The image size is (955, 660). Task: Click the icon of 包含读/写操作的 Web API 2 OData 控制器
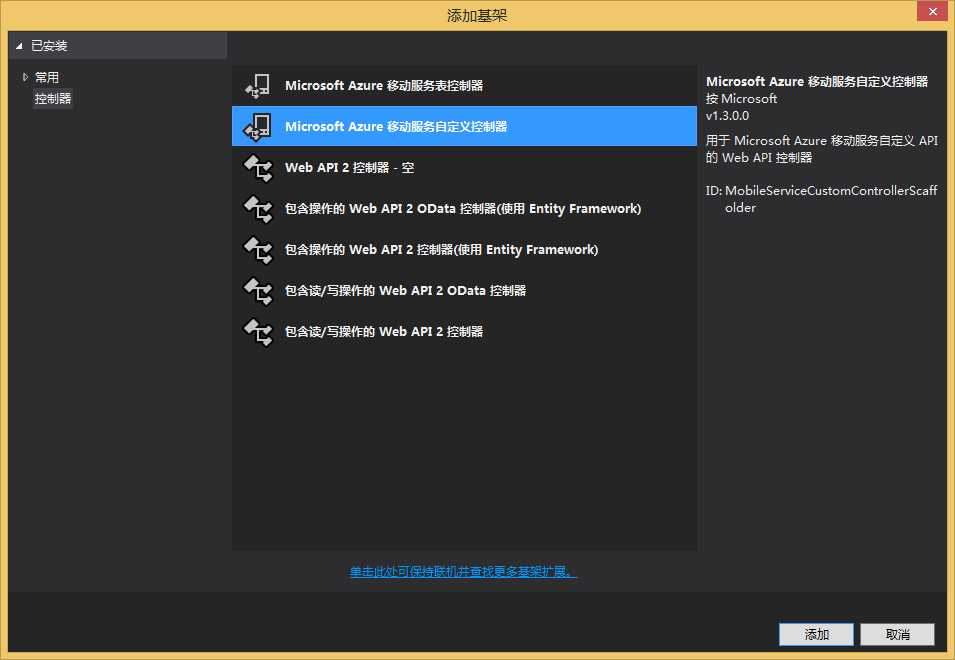pyautogui.click(x=258, y=290)
